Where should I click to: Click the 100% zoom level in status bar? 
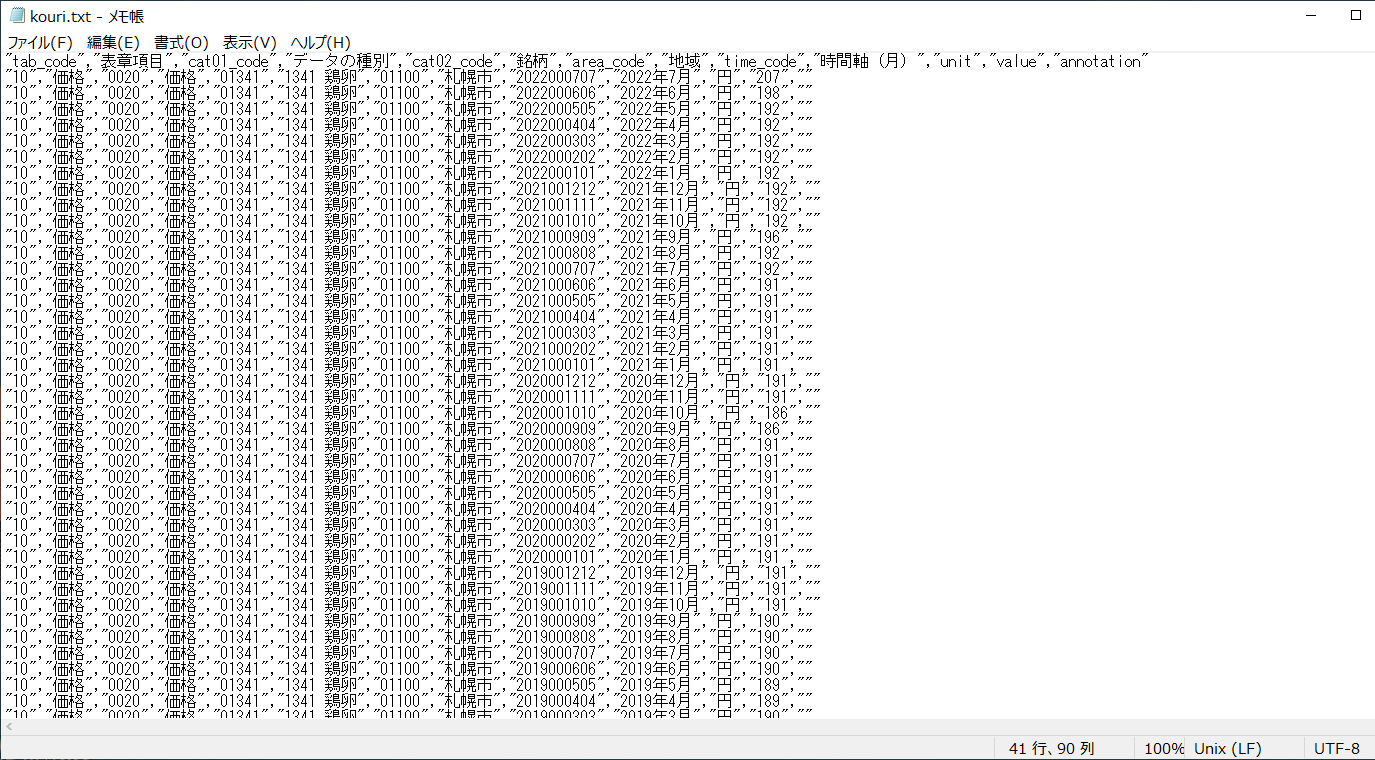point(1163,749)
